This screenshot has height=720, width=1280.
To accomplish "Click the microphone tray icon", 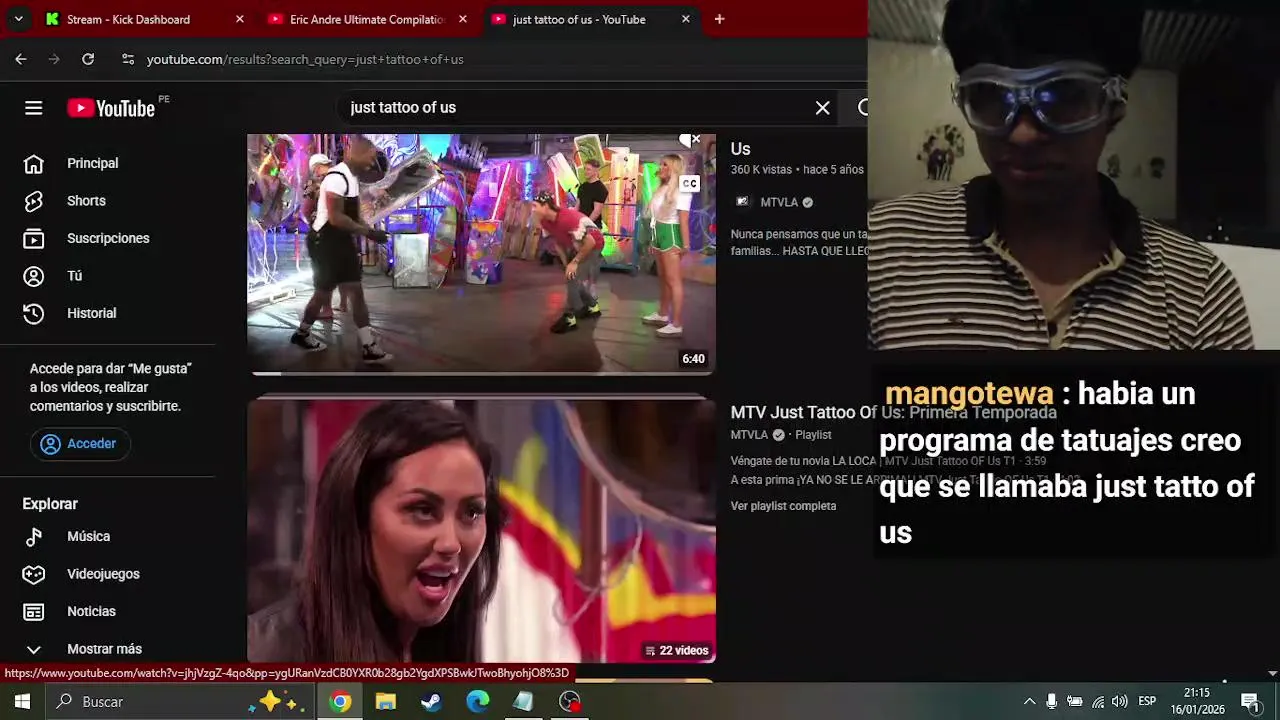I will pos(1052,702).
